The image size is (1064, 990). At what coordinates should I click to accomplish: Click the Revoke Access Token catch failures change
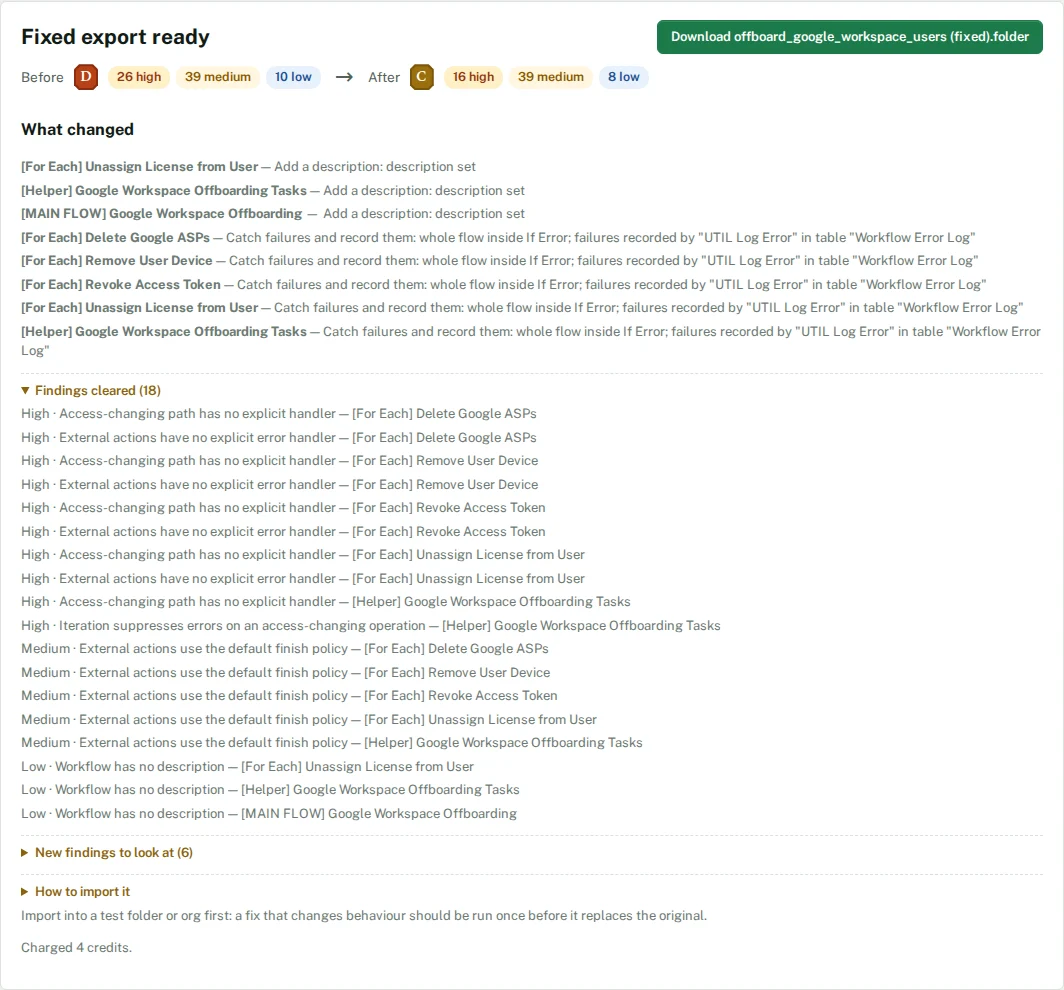(504, 284)
